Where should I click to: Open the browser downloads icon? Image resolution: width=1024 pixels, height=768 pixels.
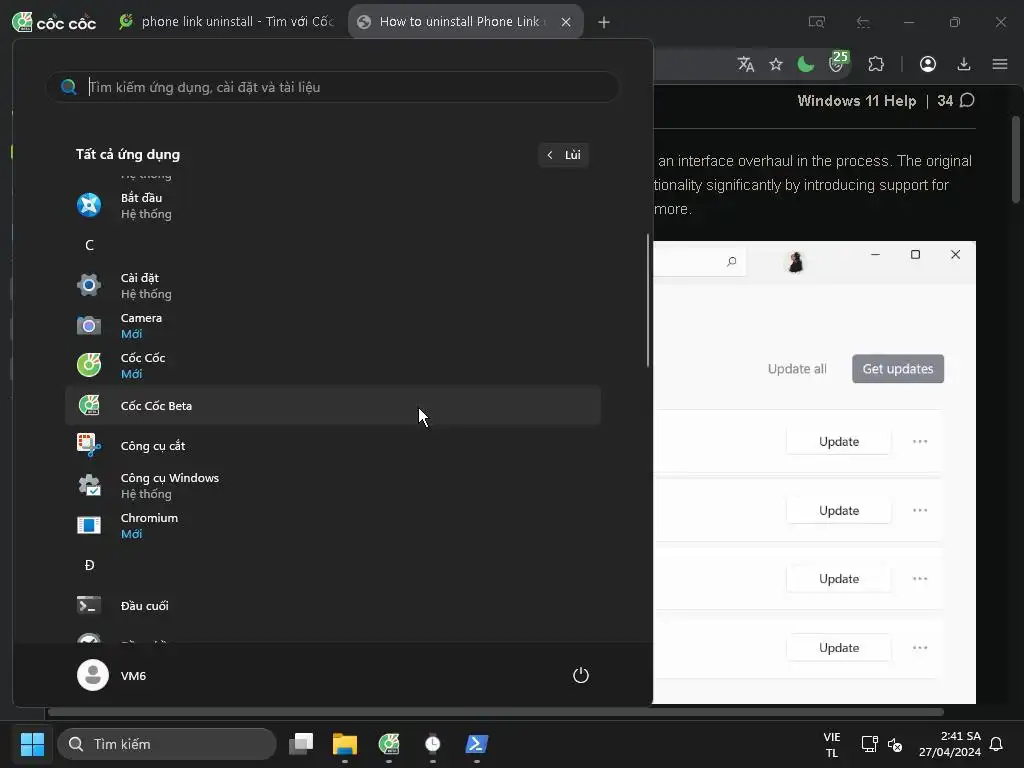click(963, 64)
